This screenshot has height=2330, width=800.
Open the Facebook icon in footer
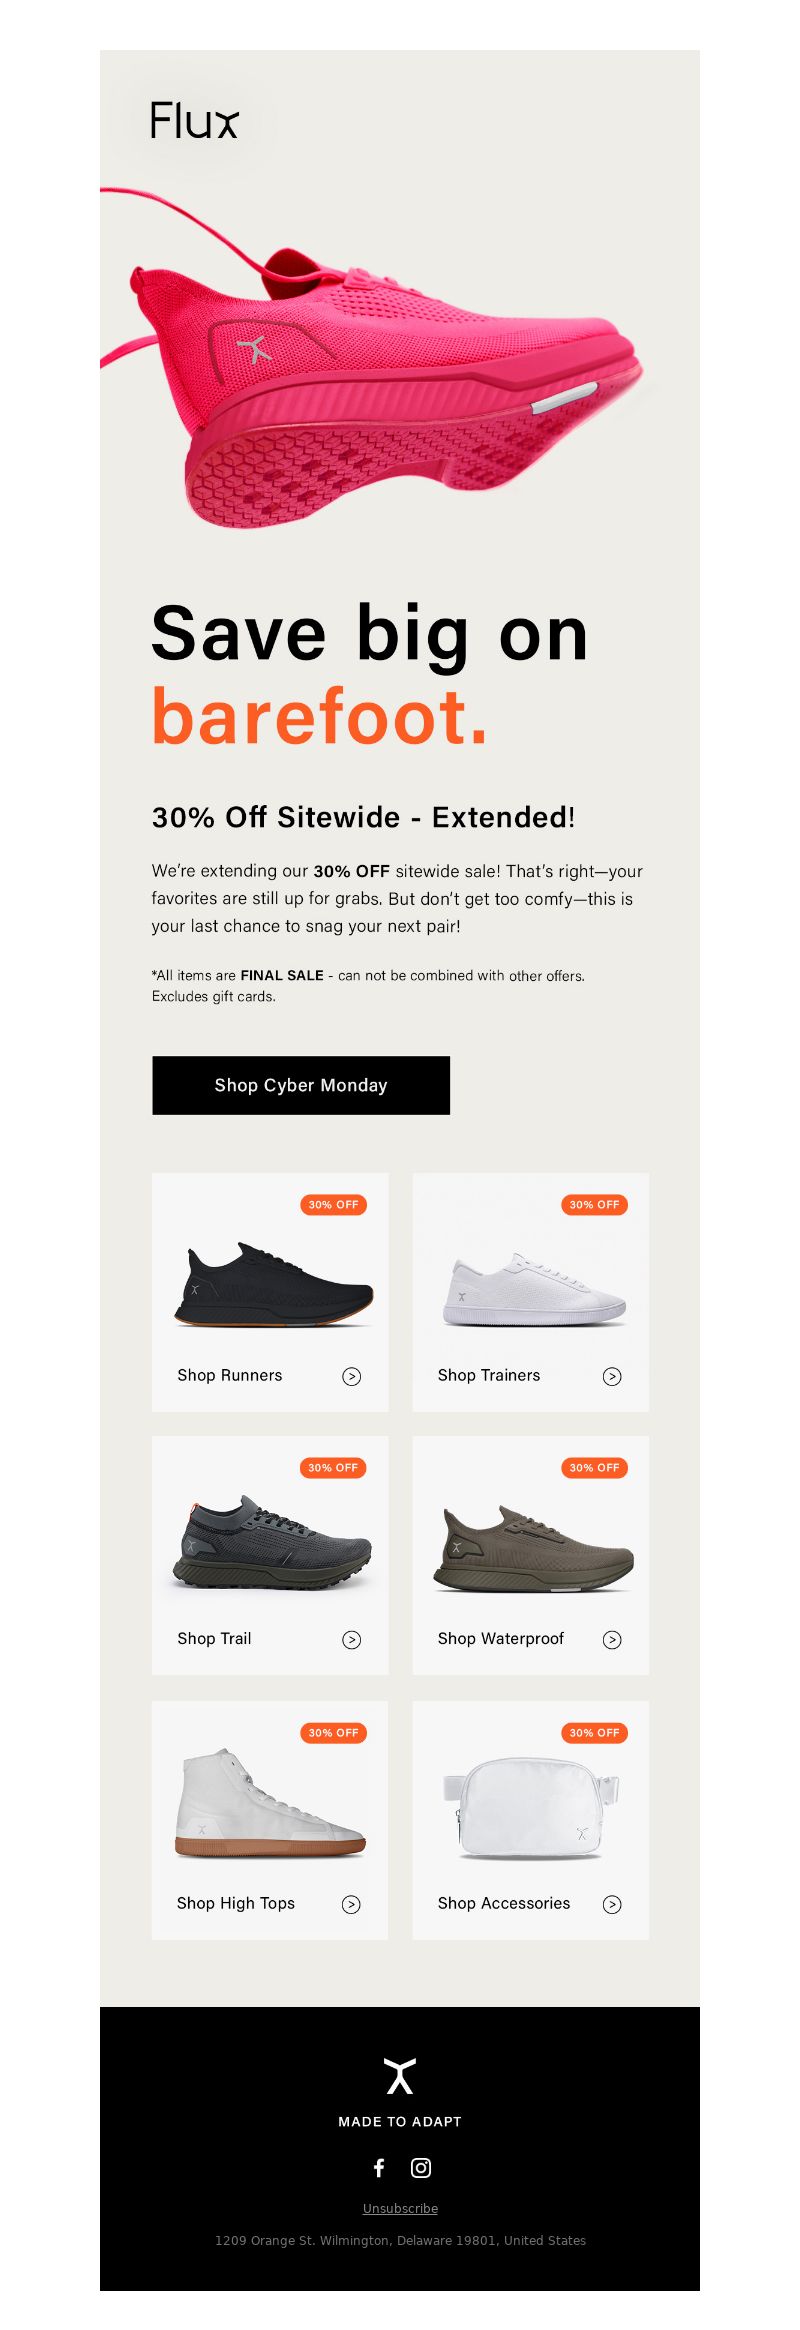click(x=379, y=2167)
